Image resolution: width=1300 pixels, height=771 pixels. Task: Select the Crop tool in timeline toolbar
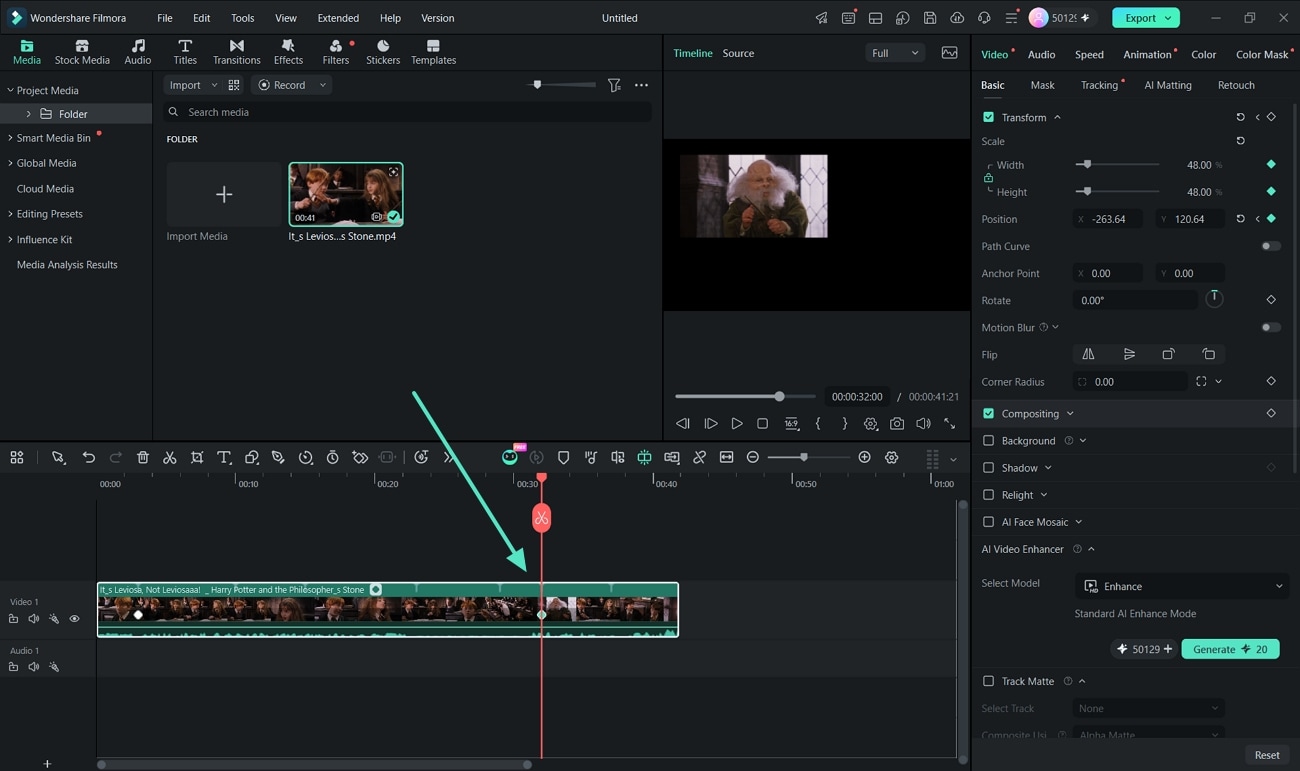[x=197, y=457]
